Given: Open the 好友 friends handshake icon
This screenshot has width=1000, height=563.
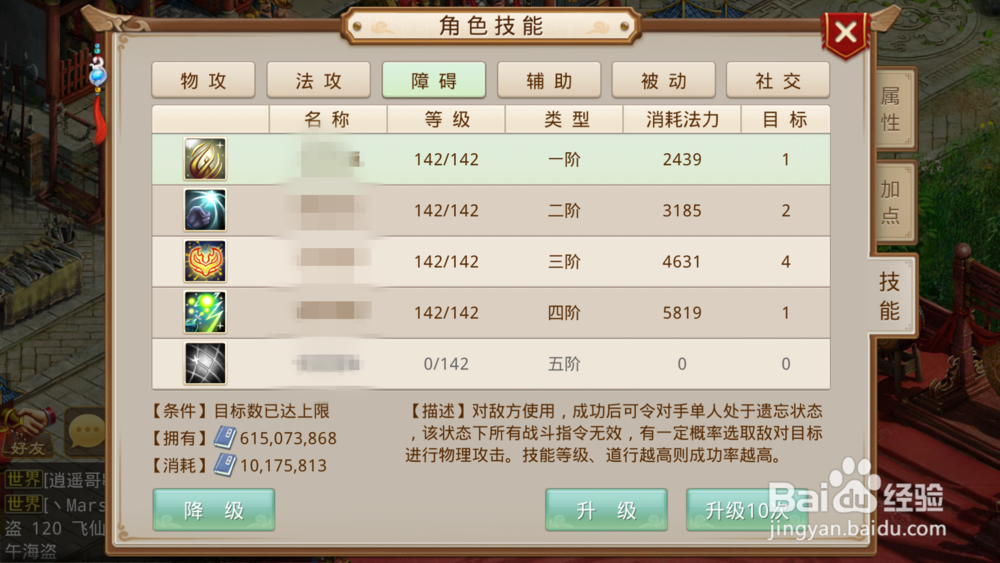Looking at the screenshot, I should (x=27, y=432).
